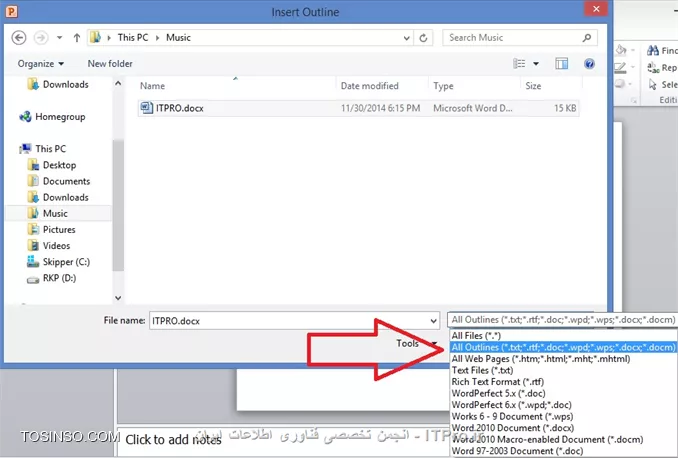678x458 pixels.
Task: Open the view options dropdown arrow
Action: pos(536,64)
